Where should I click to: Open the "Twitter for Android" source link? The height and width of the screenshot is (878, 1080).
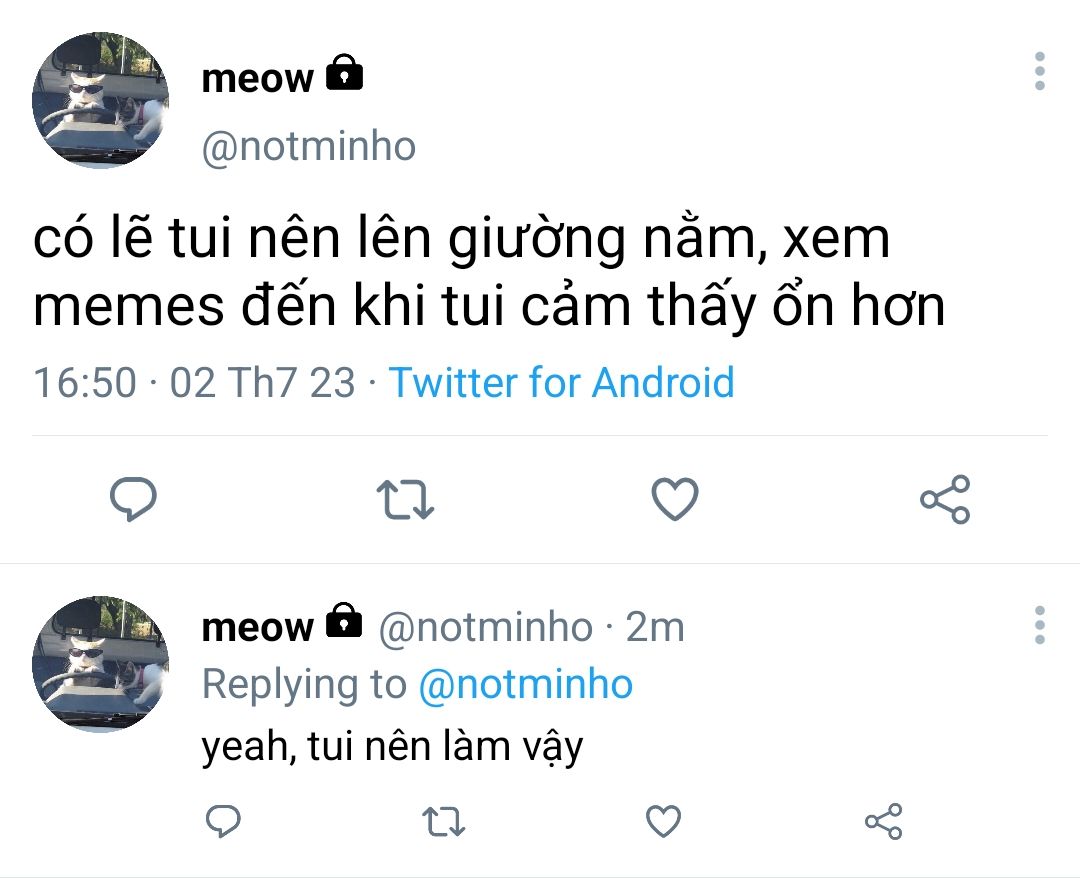click(x=561, y=383)
